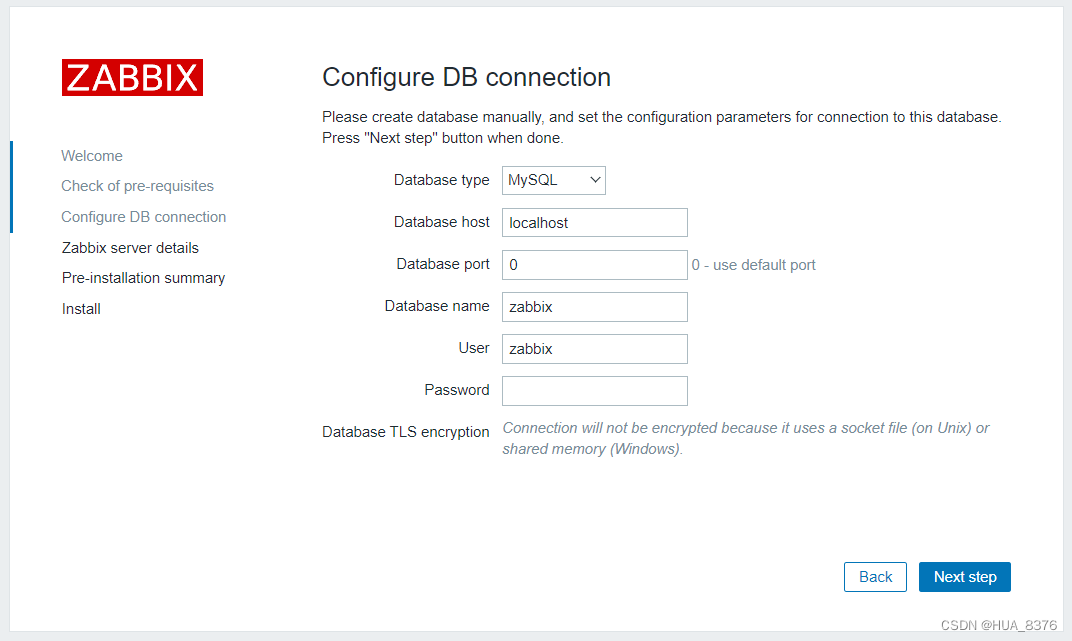Viewport: 1072px width, 641px height.
Task: Select the Install step
Action: 80,309
